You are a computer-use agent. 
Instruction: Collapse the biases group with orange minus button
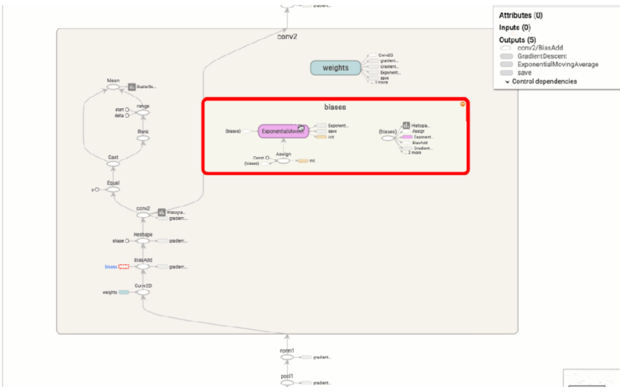462,104
